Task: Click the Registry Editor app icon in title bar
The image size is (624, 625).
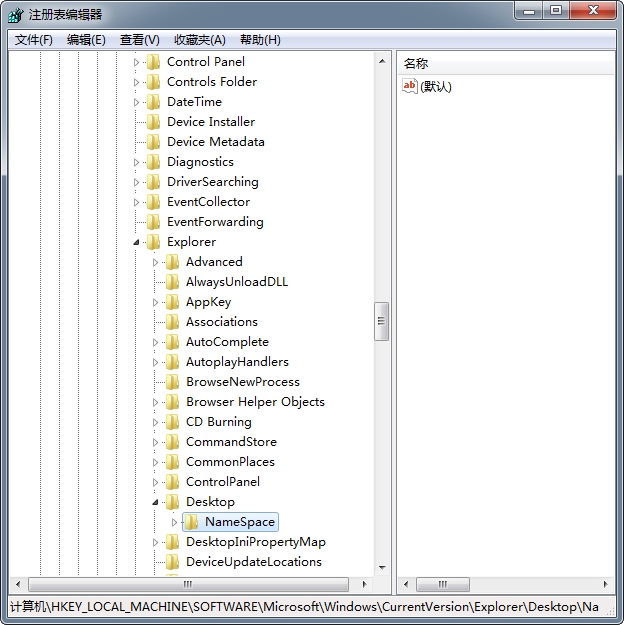Action: [16, 15]
